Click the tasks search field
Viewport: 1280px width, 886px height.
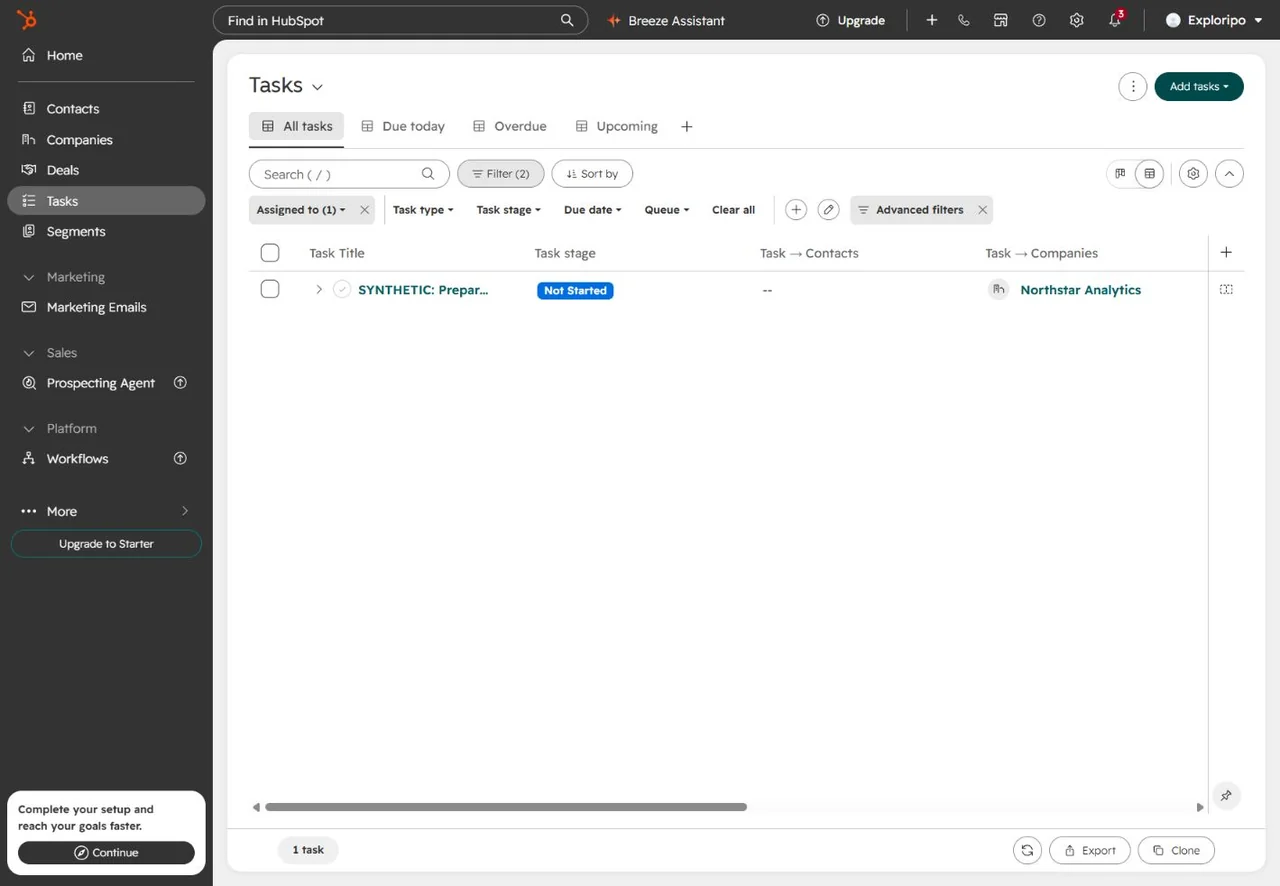pos(349,174)
